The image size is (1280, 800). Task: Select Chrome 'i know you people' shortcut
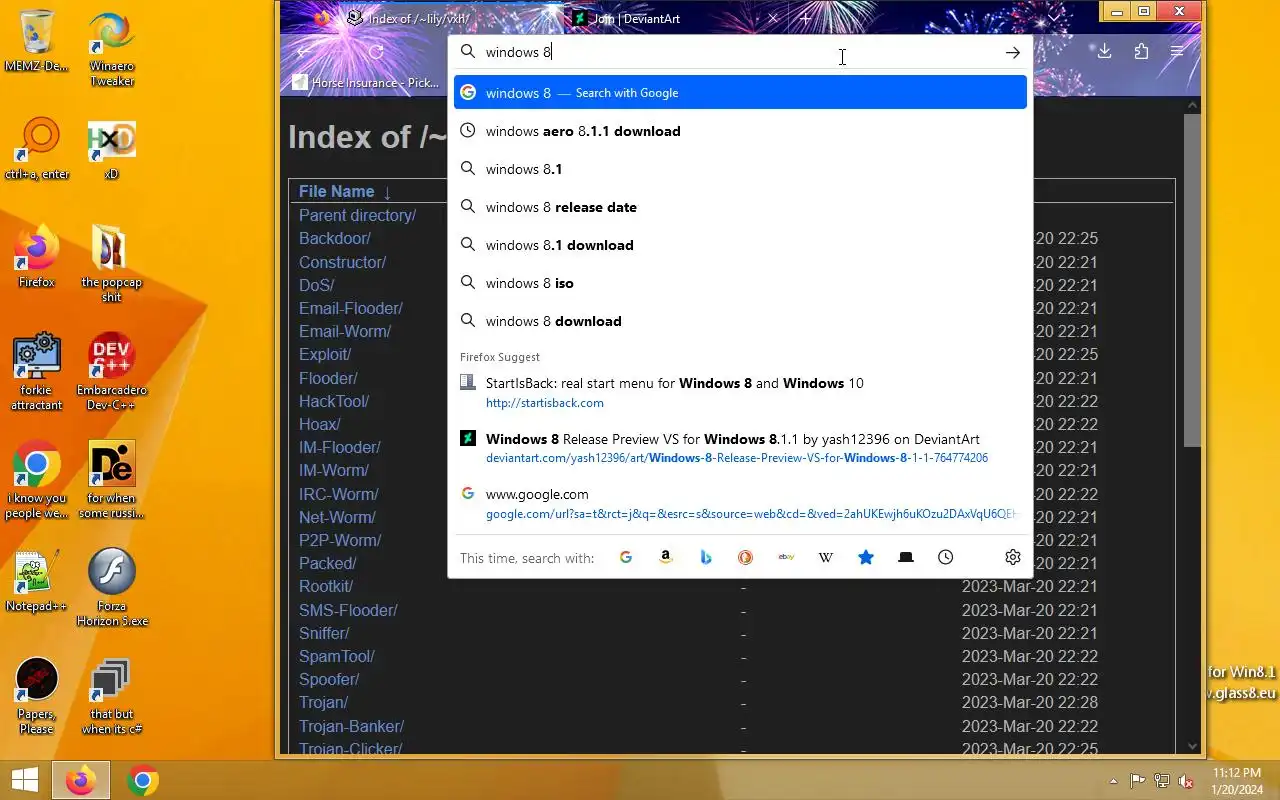coord(36,480)
